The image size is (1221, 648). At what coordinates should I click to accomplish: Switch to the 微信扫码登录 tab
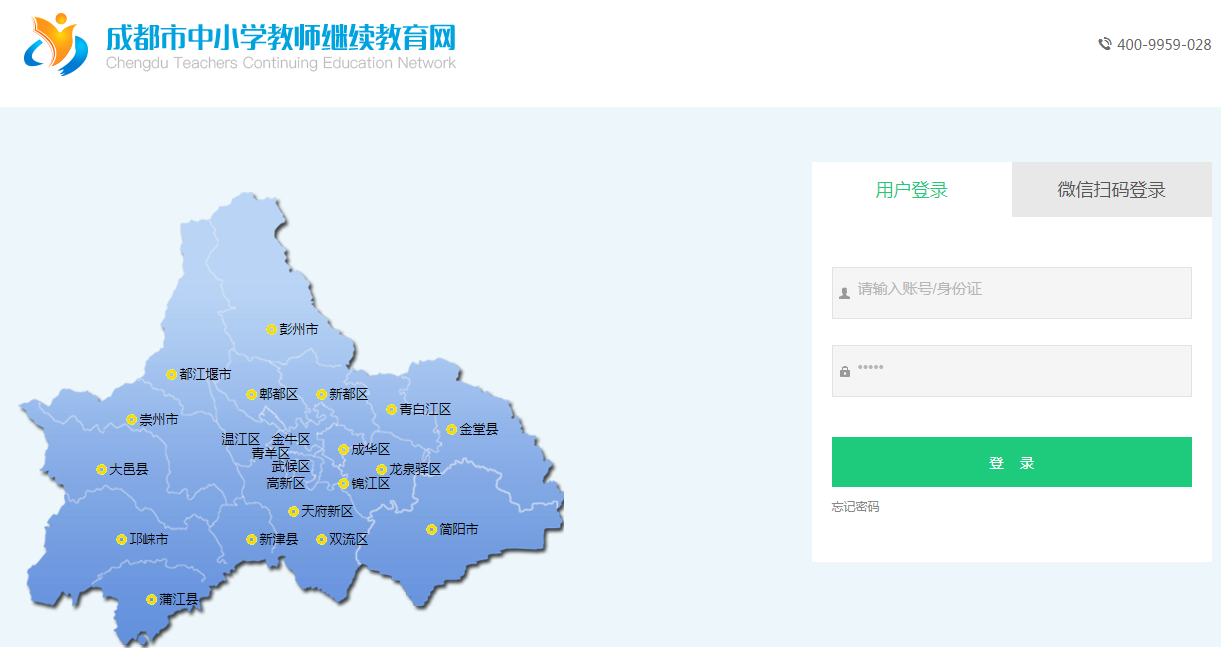[1112, 190]
